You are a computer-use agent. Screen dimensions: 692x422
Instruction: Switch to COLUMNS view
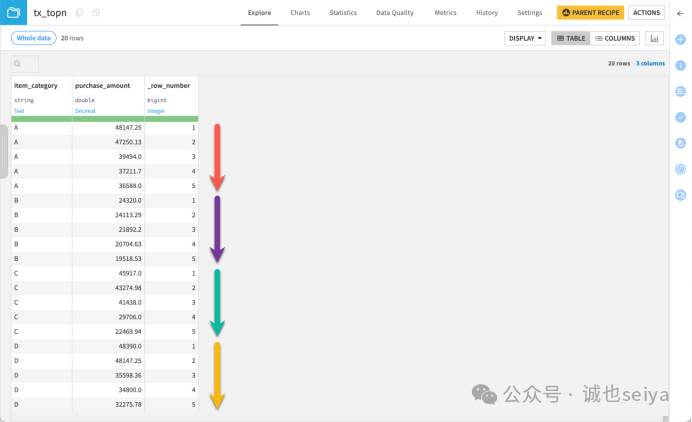point(615,38)
